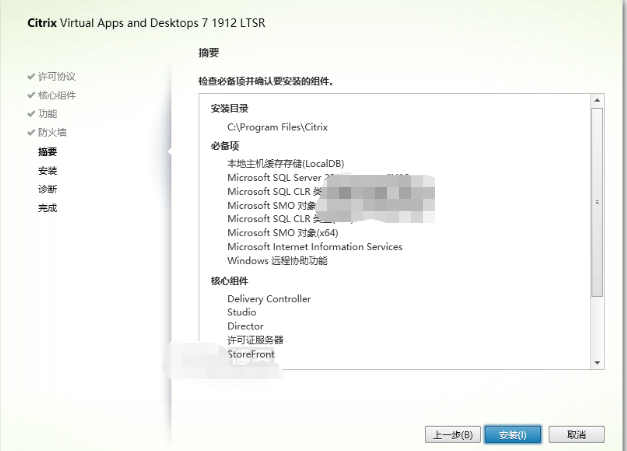Click the 检查必备项并确认要安装的组件 instruction text
This screenshot has height=451, width=627.
click(266, 82)
